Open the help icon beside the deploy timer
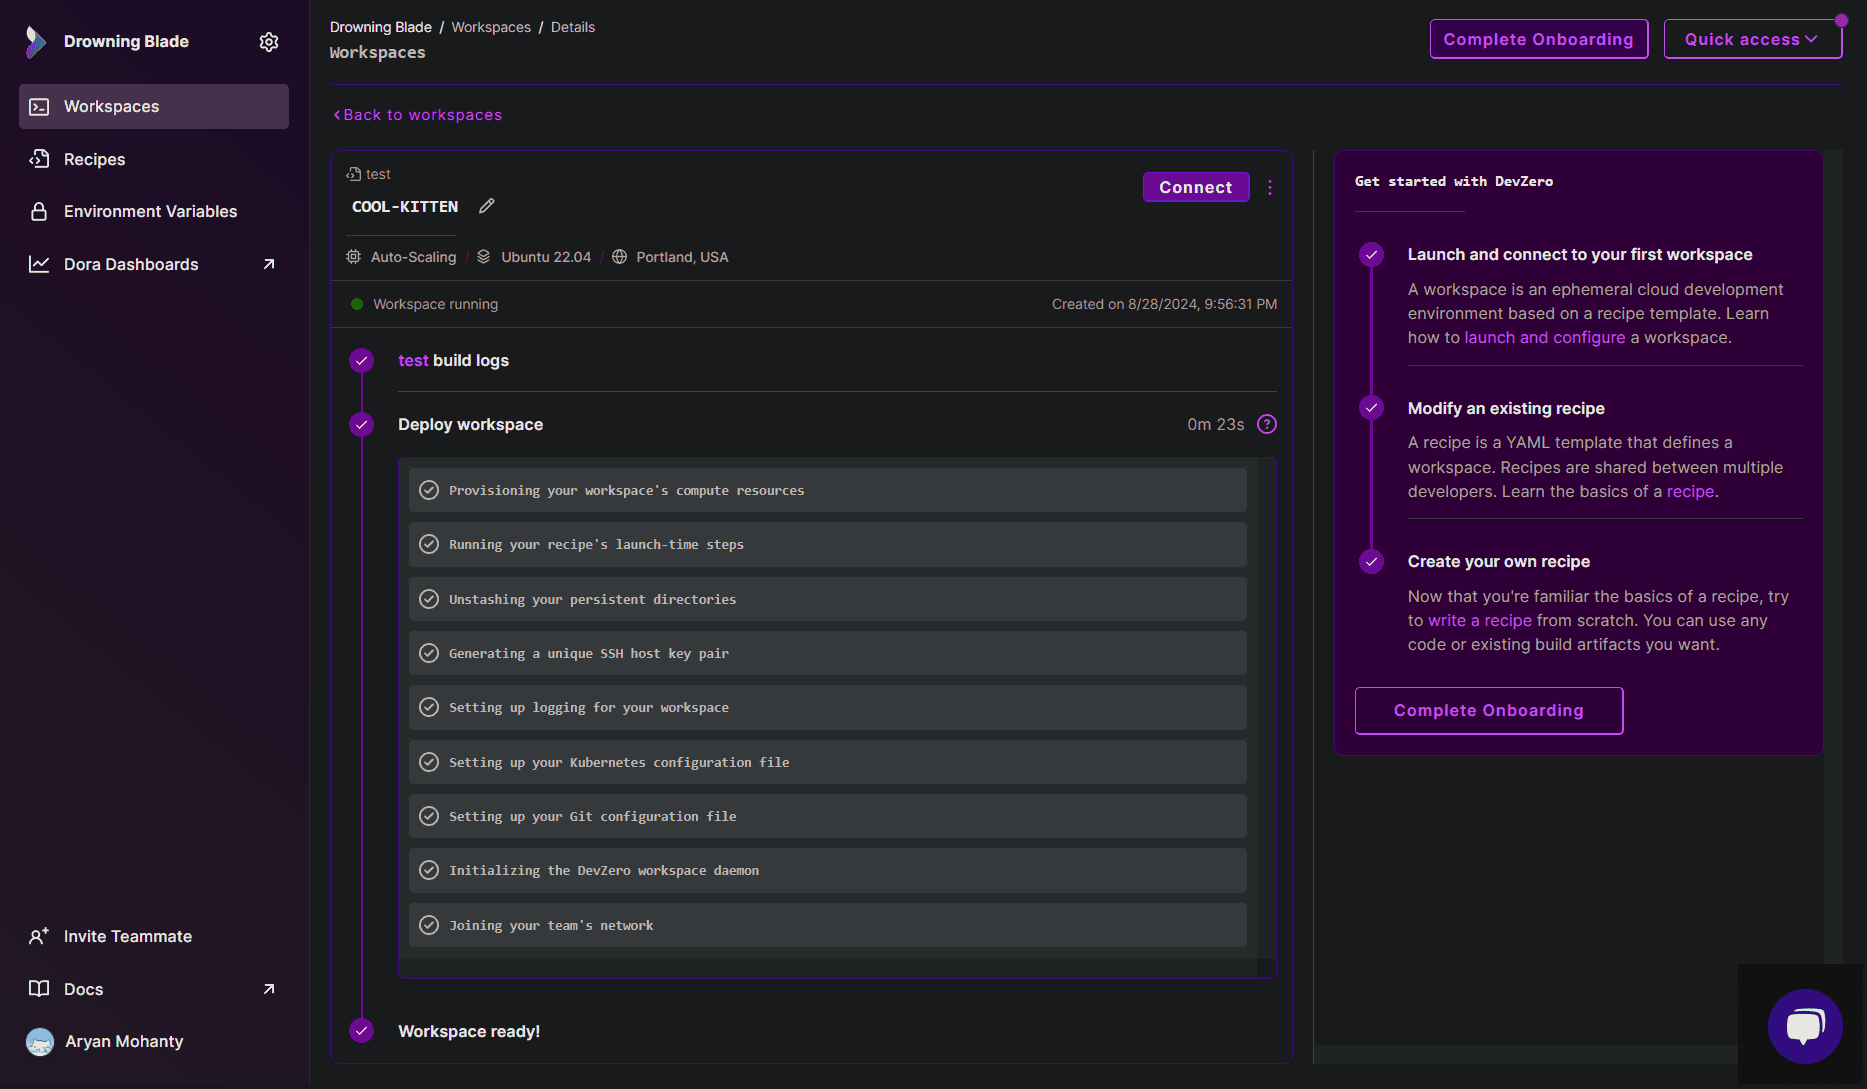 click(1266, 424)
